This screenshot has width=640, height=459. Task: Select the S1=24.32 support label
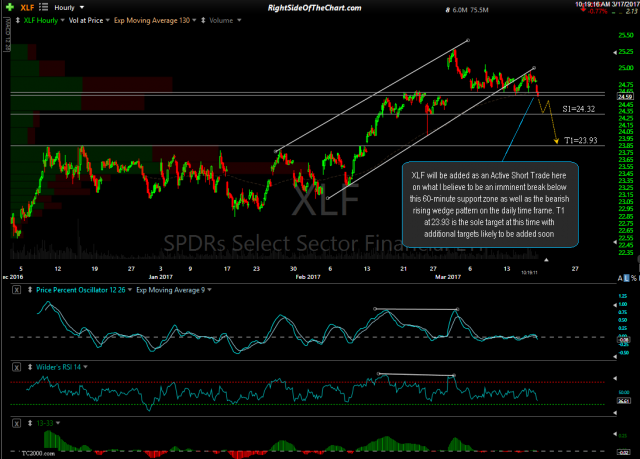(x=578, y=109)
